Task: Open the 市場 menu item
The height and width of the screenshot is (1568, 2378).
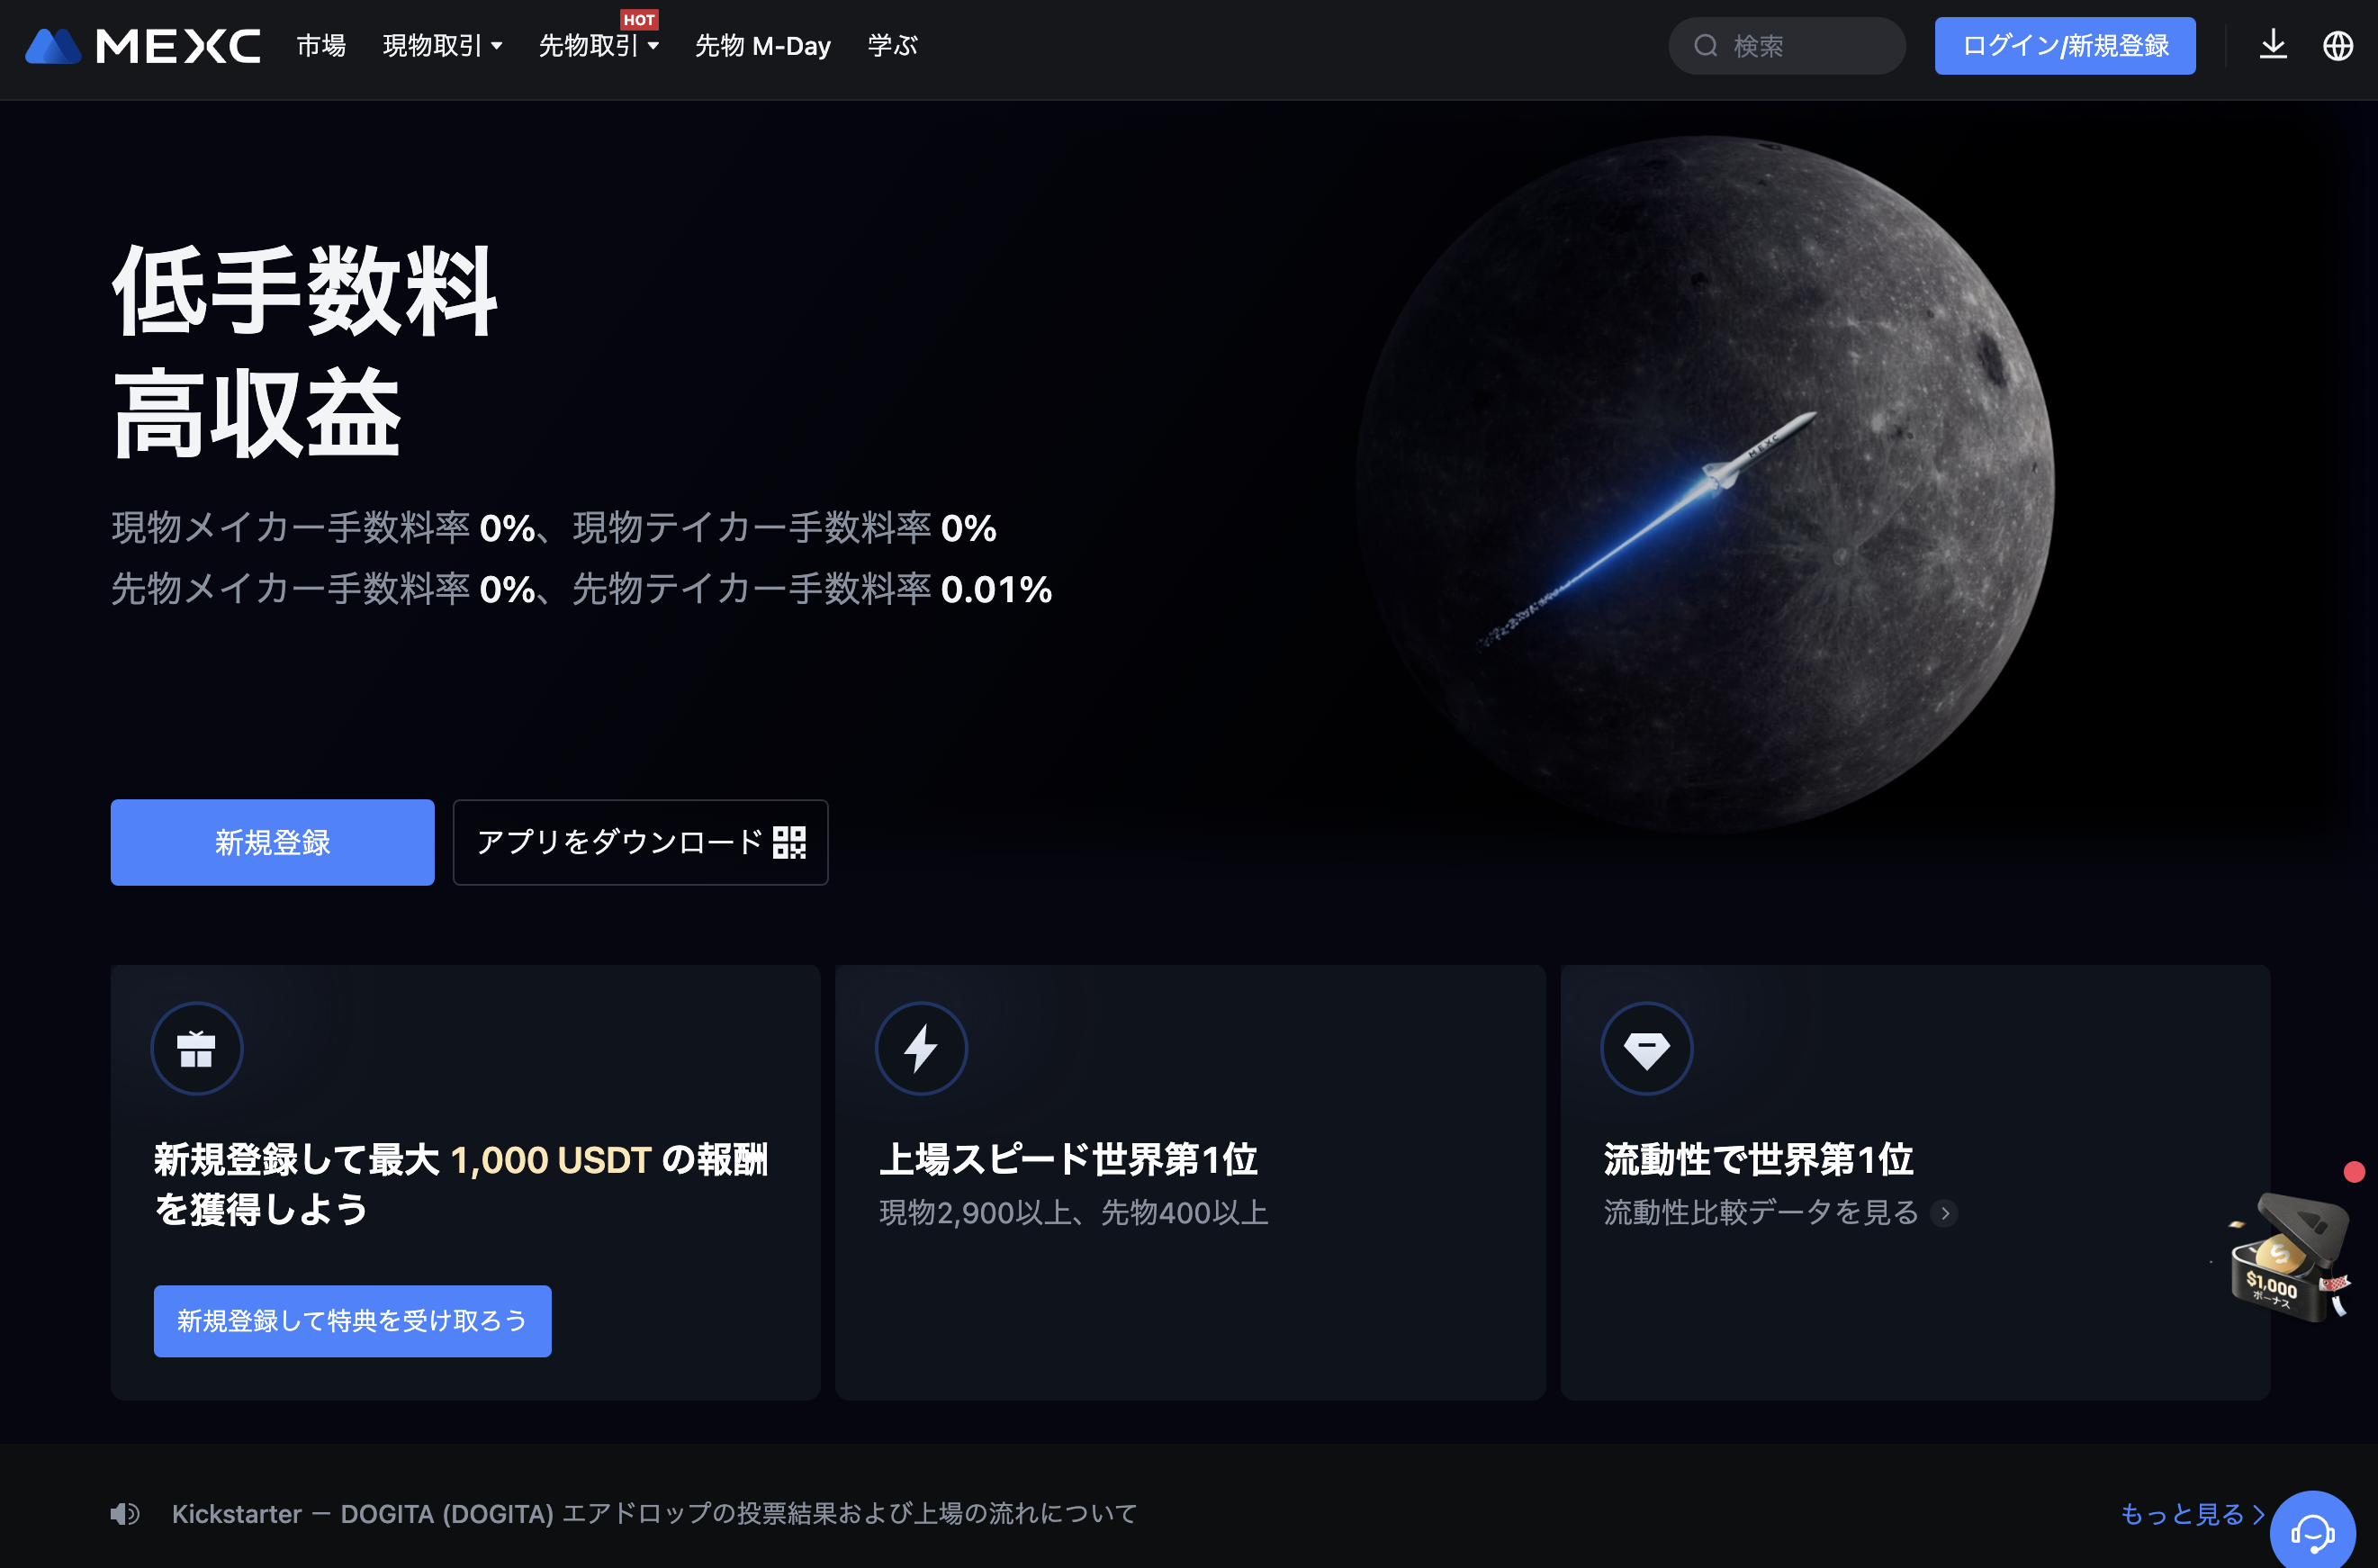Action: click(x=321, y=46)
